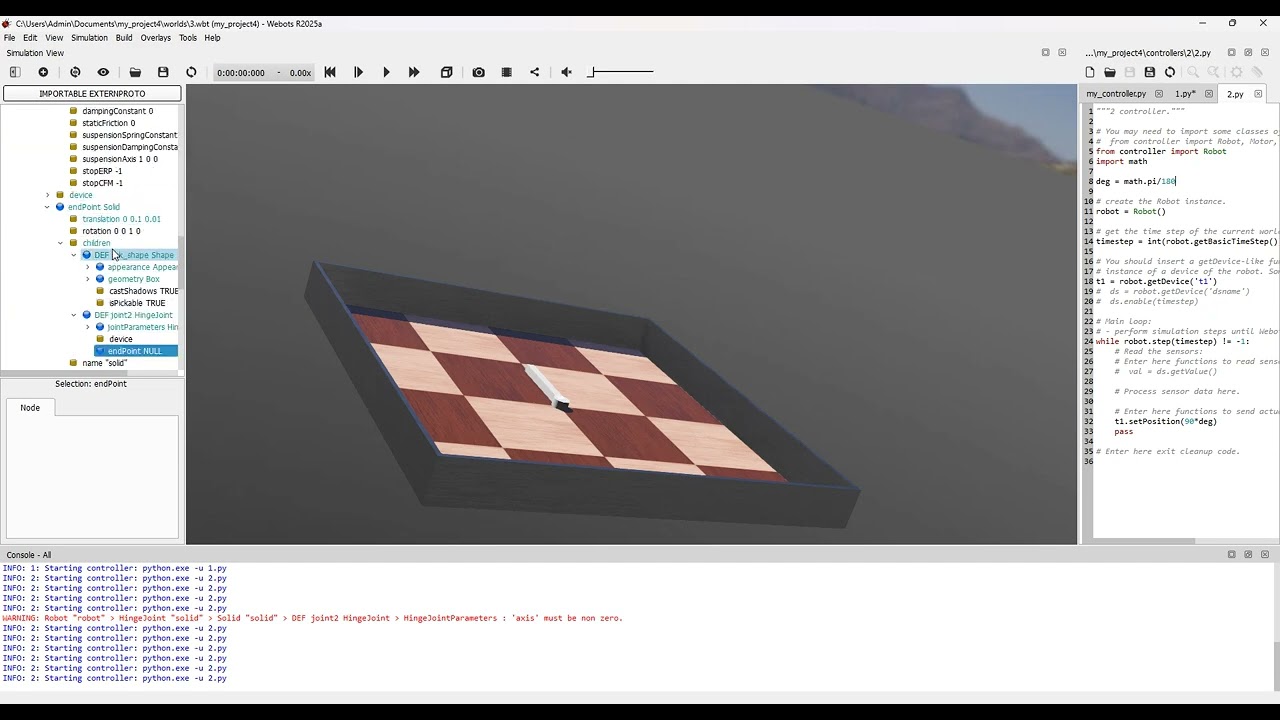Reset the simulation to start
The width and height of the screenshot is (1280, 720).
330,72
